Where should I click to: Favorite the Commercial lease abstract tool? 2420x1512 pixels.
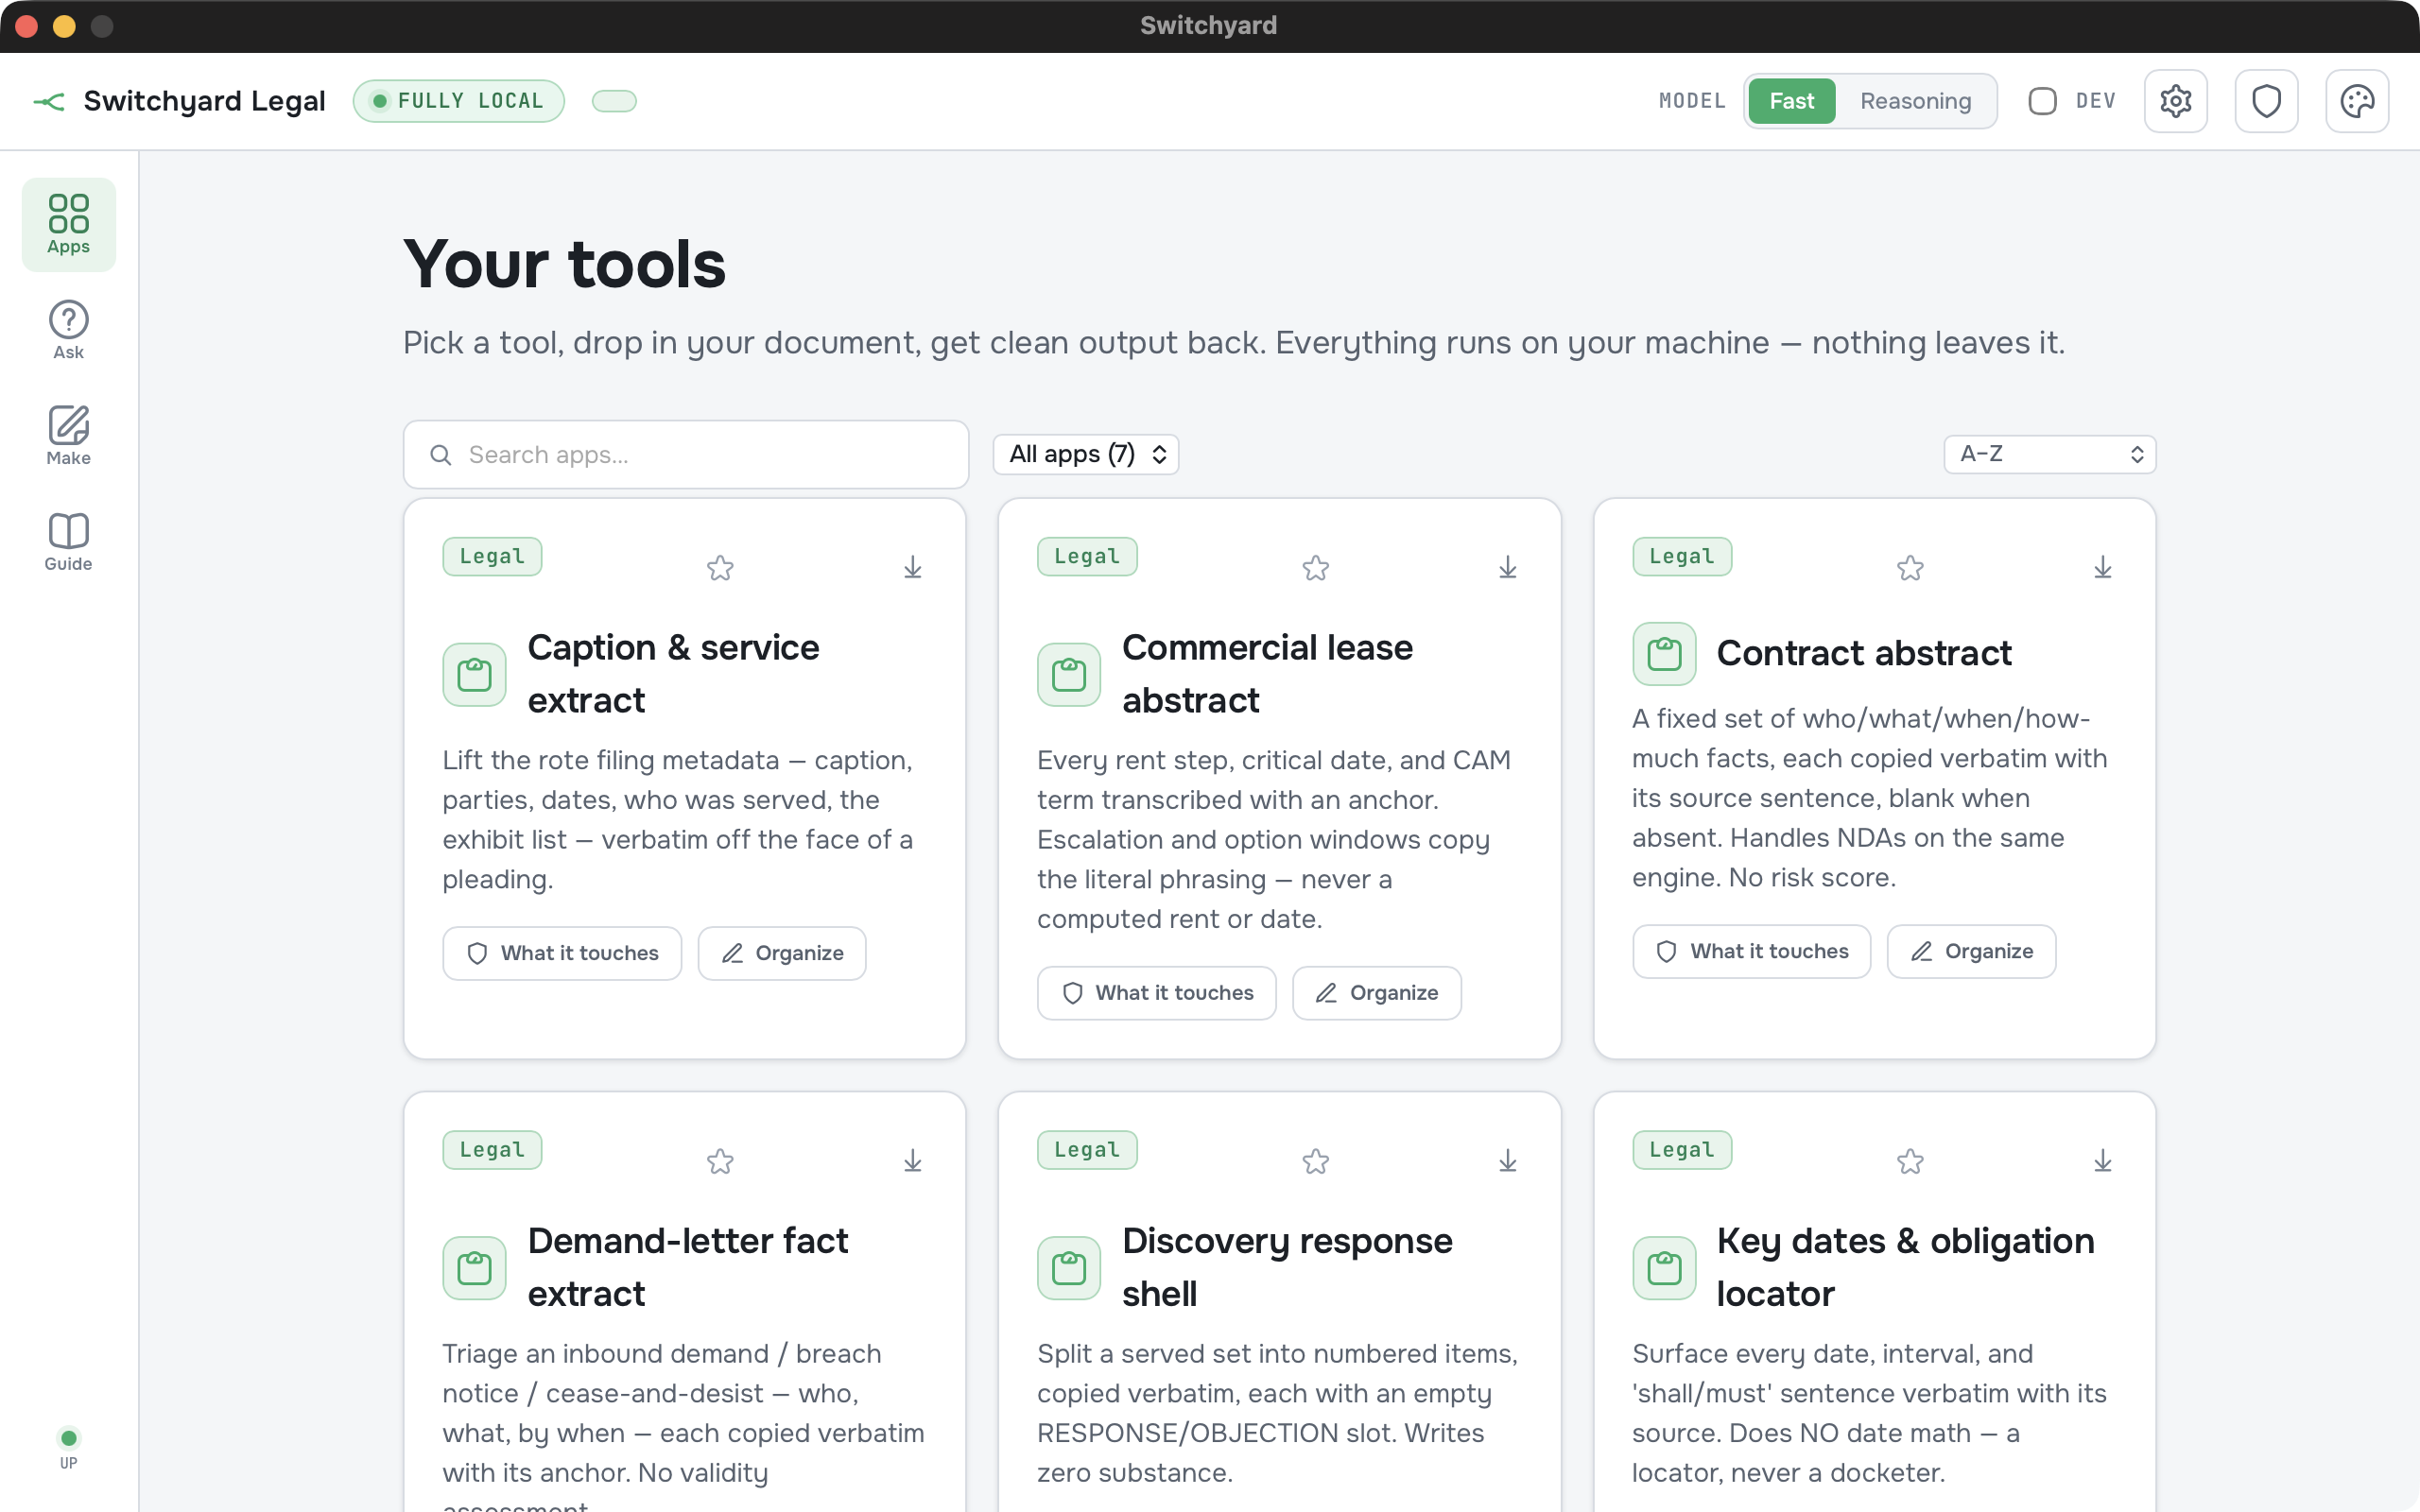1316,568
